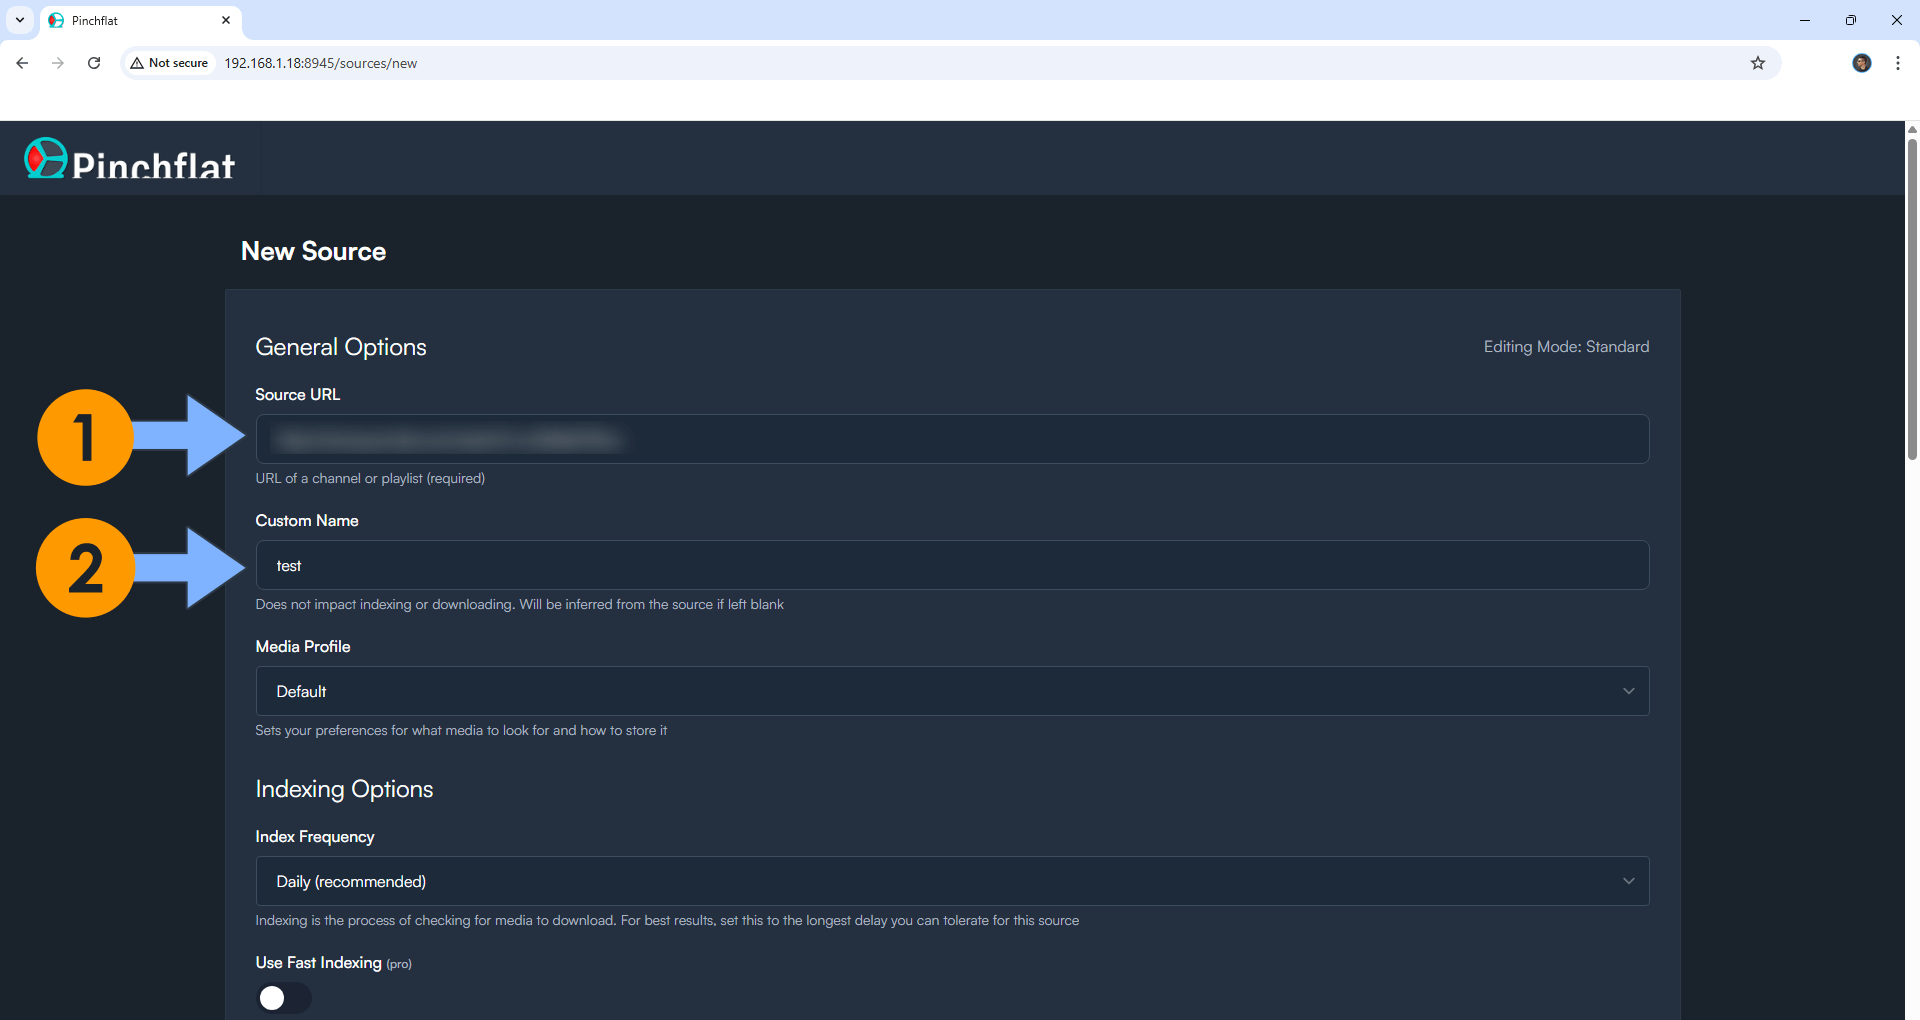This screenshot has width=1920, height=1020.
Task: Restore down the browser window
Action: (1851, 20)
